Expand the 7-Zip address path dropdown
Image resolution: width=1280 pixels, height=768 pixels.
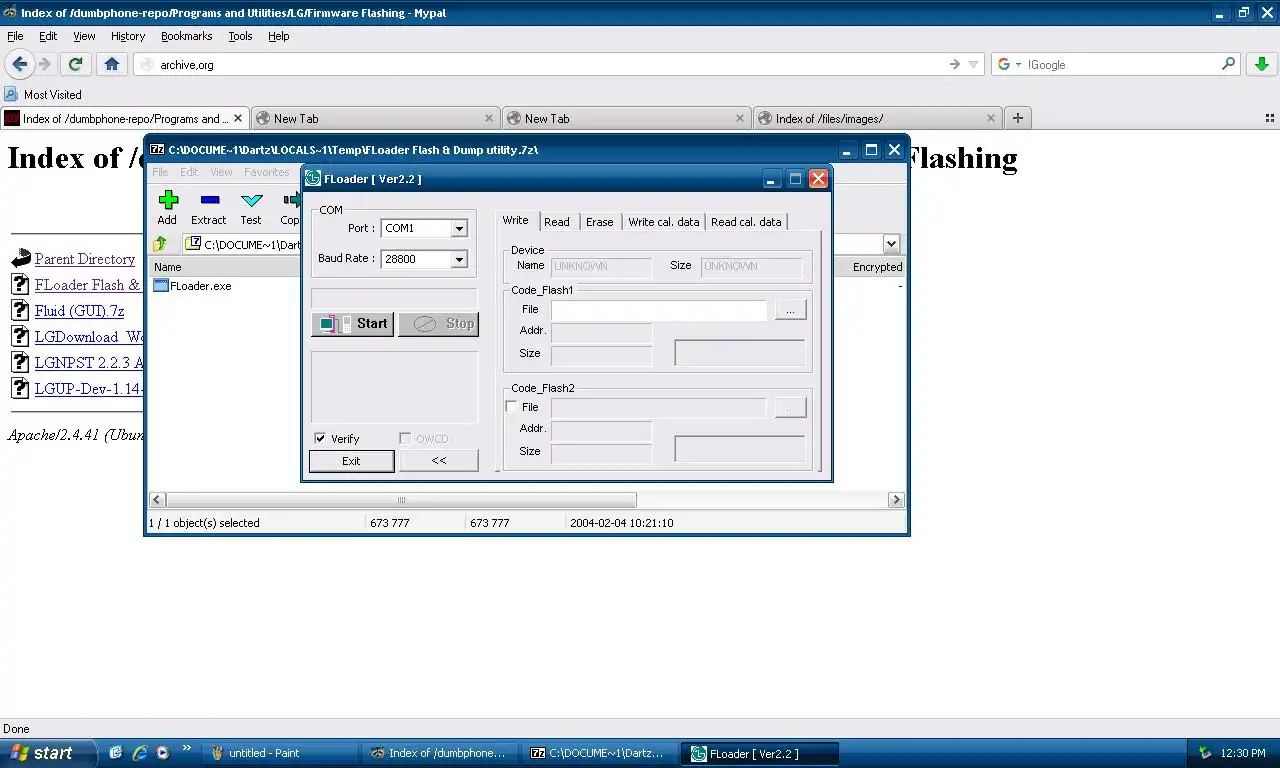[x=891, y=244]
